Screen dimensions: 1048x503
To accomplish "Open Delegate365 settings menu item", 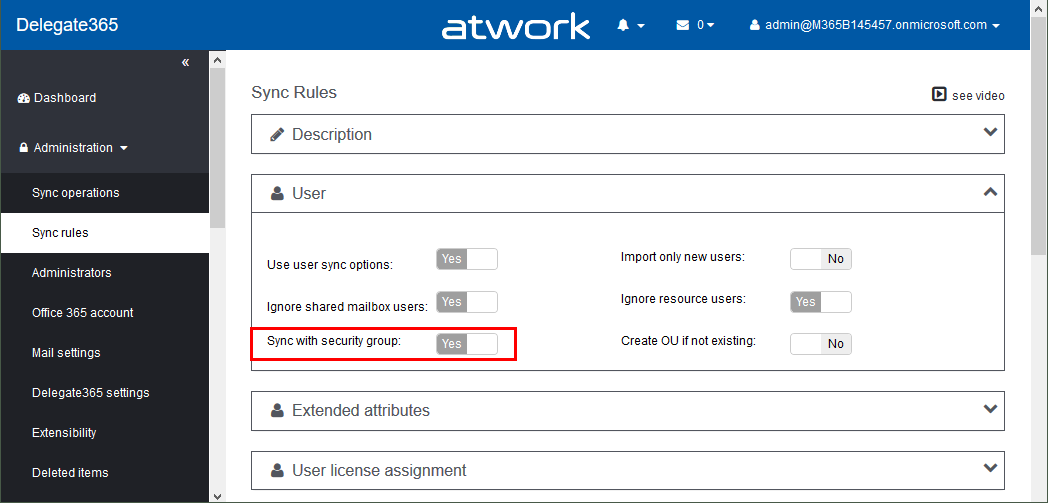I will click(104, 393).
